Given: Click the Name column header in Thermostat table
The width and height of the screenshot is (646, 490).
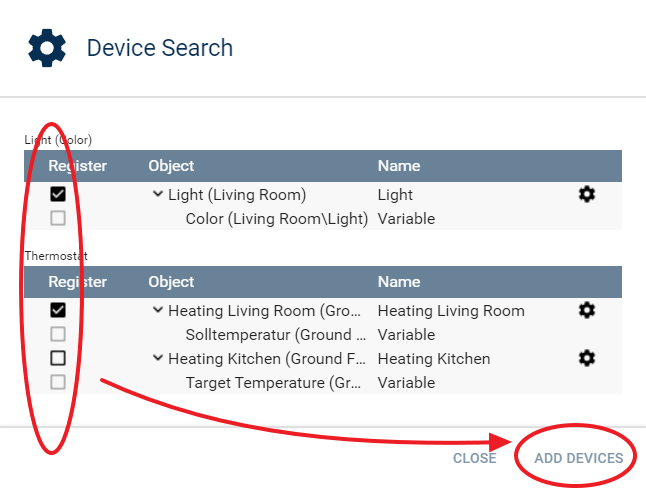Looking at the screenshot, I should pos(399,282).
